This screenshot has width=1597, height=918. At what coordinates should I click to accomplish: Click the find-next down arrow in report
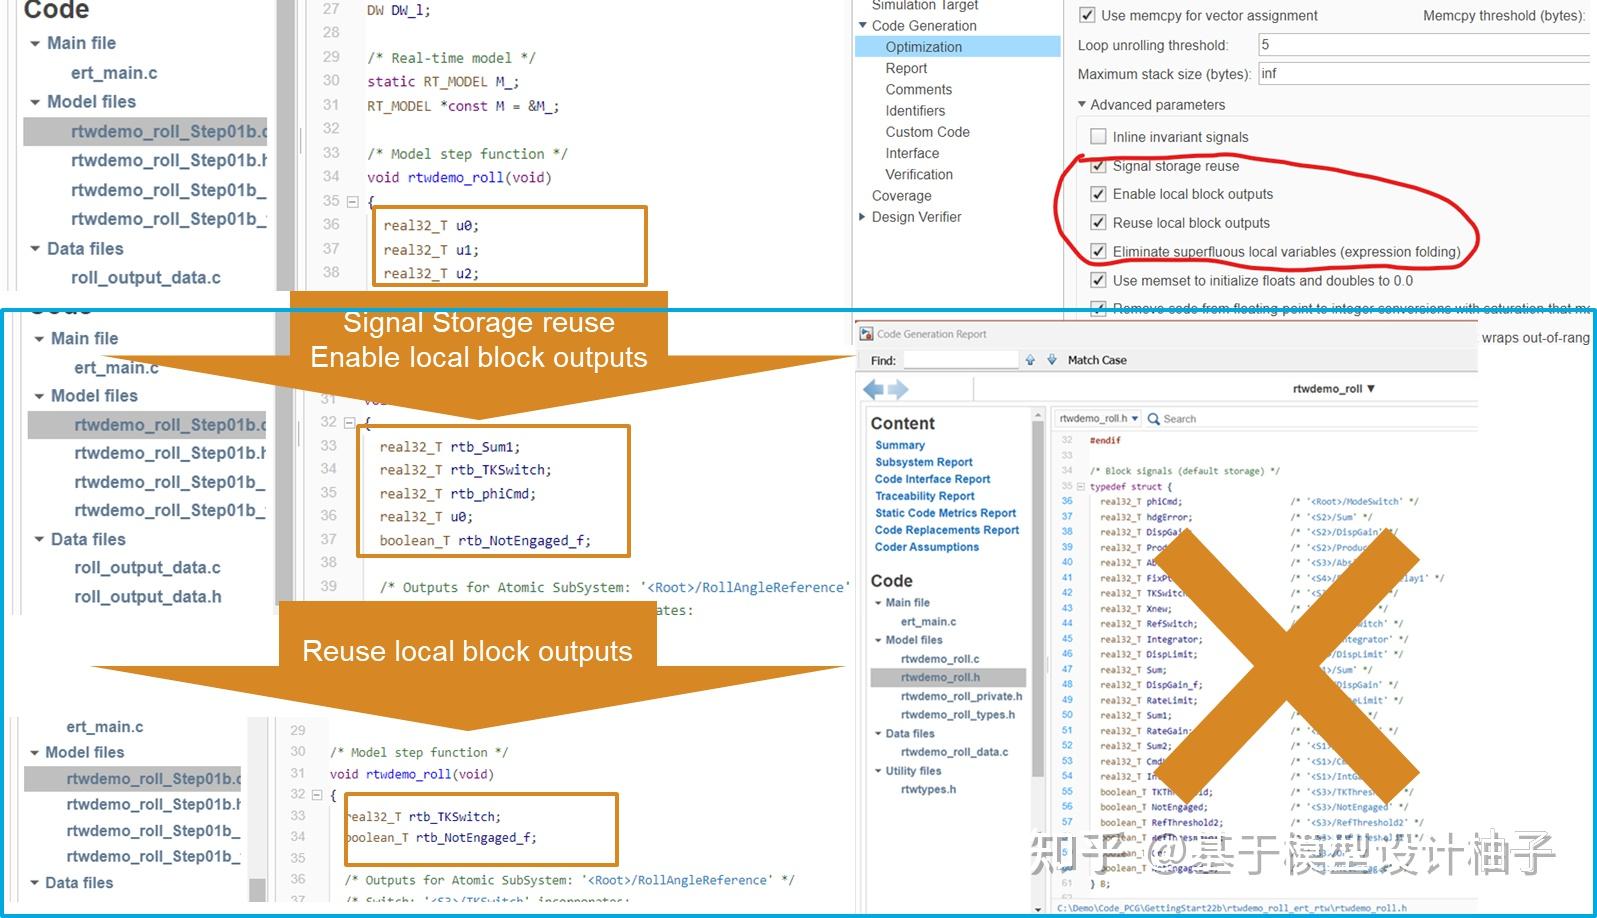pyautogui.click(x=1052, y=360)
